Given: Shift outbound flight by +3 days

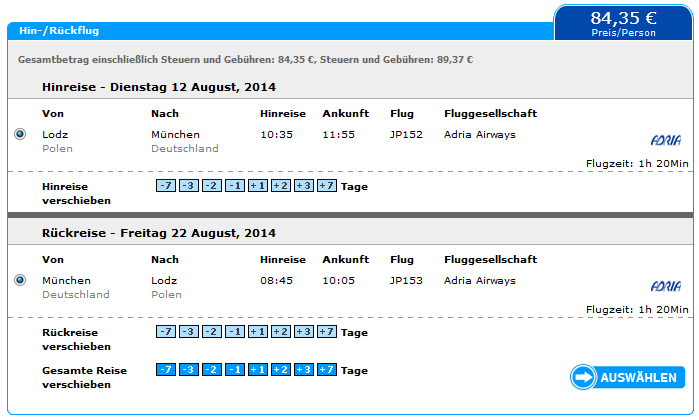Looking at the screenshot, I should point(304,185).
